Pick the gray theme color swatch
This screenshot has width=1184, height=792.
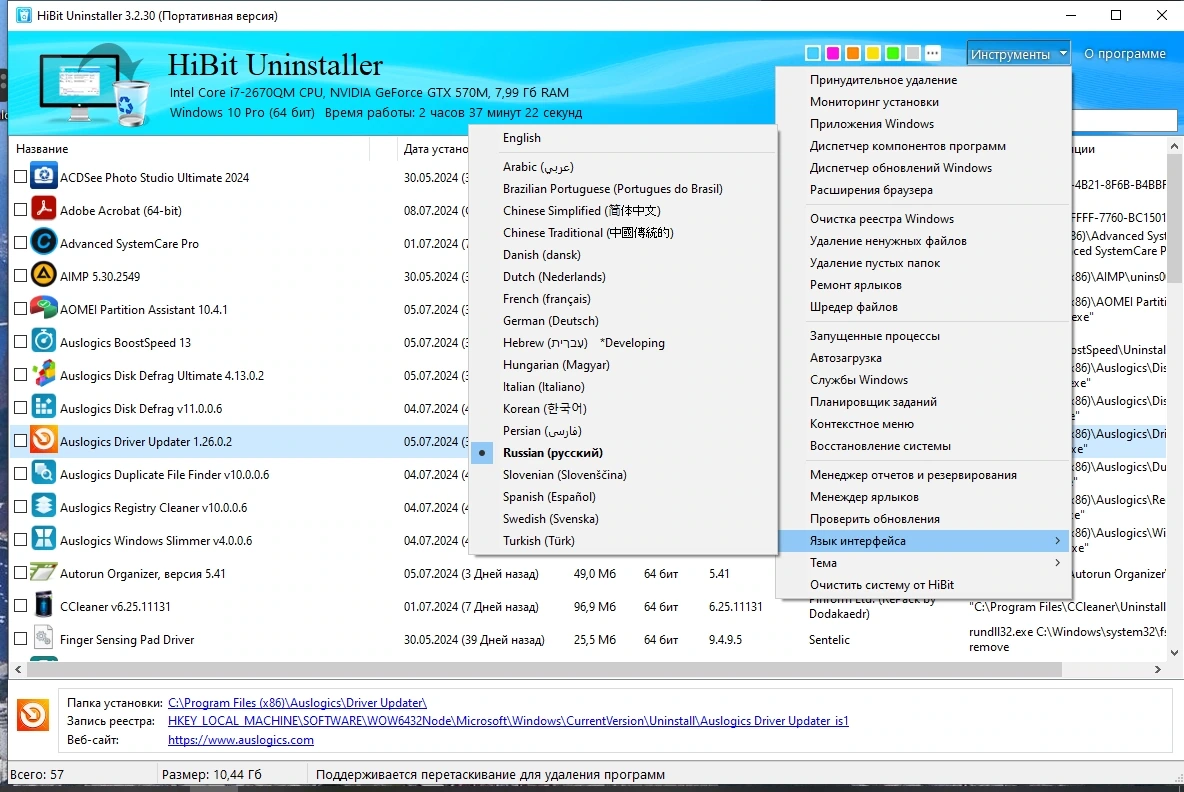[x=913, y=53]
